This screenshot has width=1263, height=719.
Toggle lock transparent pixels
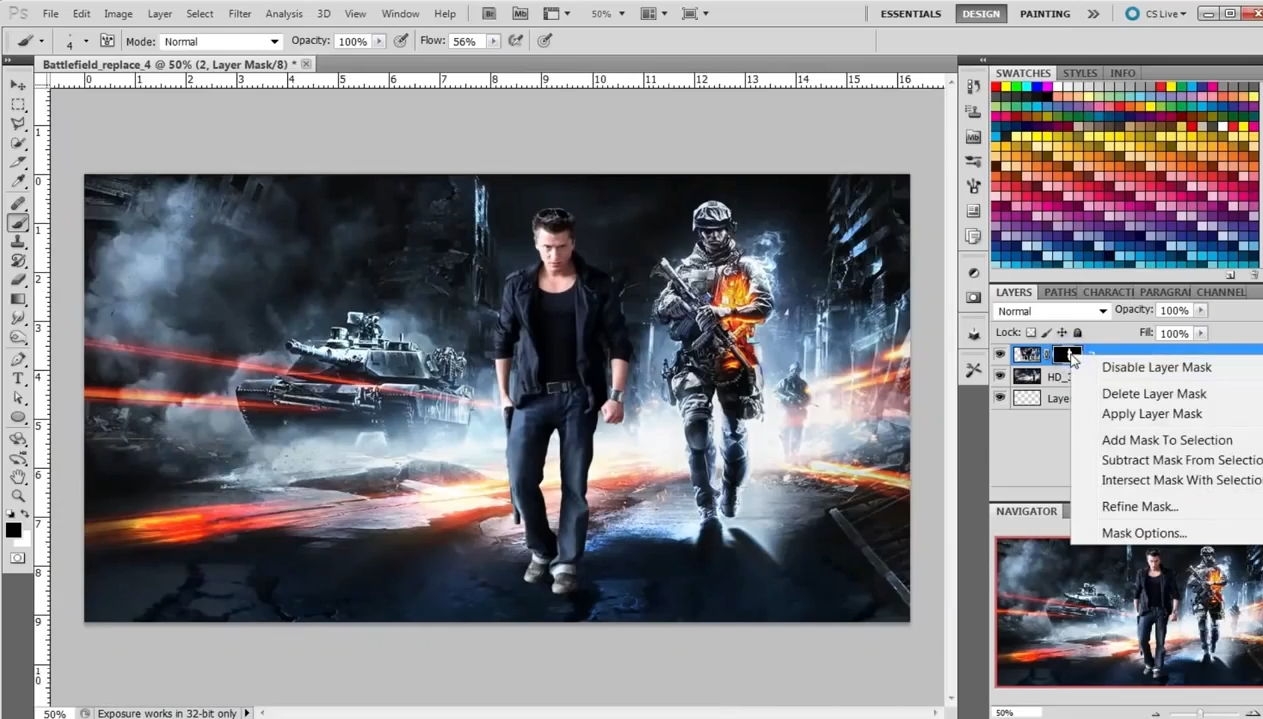(1031, 333)
